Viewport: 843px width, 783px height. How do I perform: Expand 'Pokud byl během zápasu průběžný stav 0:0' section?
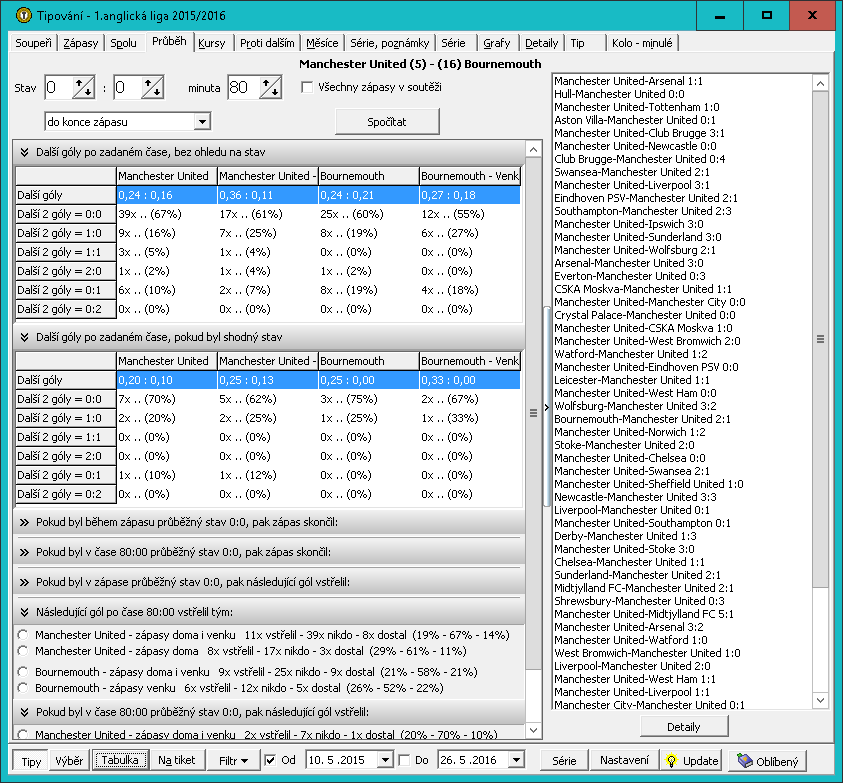[x=24, y=522]
